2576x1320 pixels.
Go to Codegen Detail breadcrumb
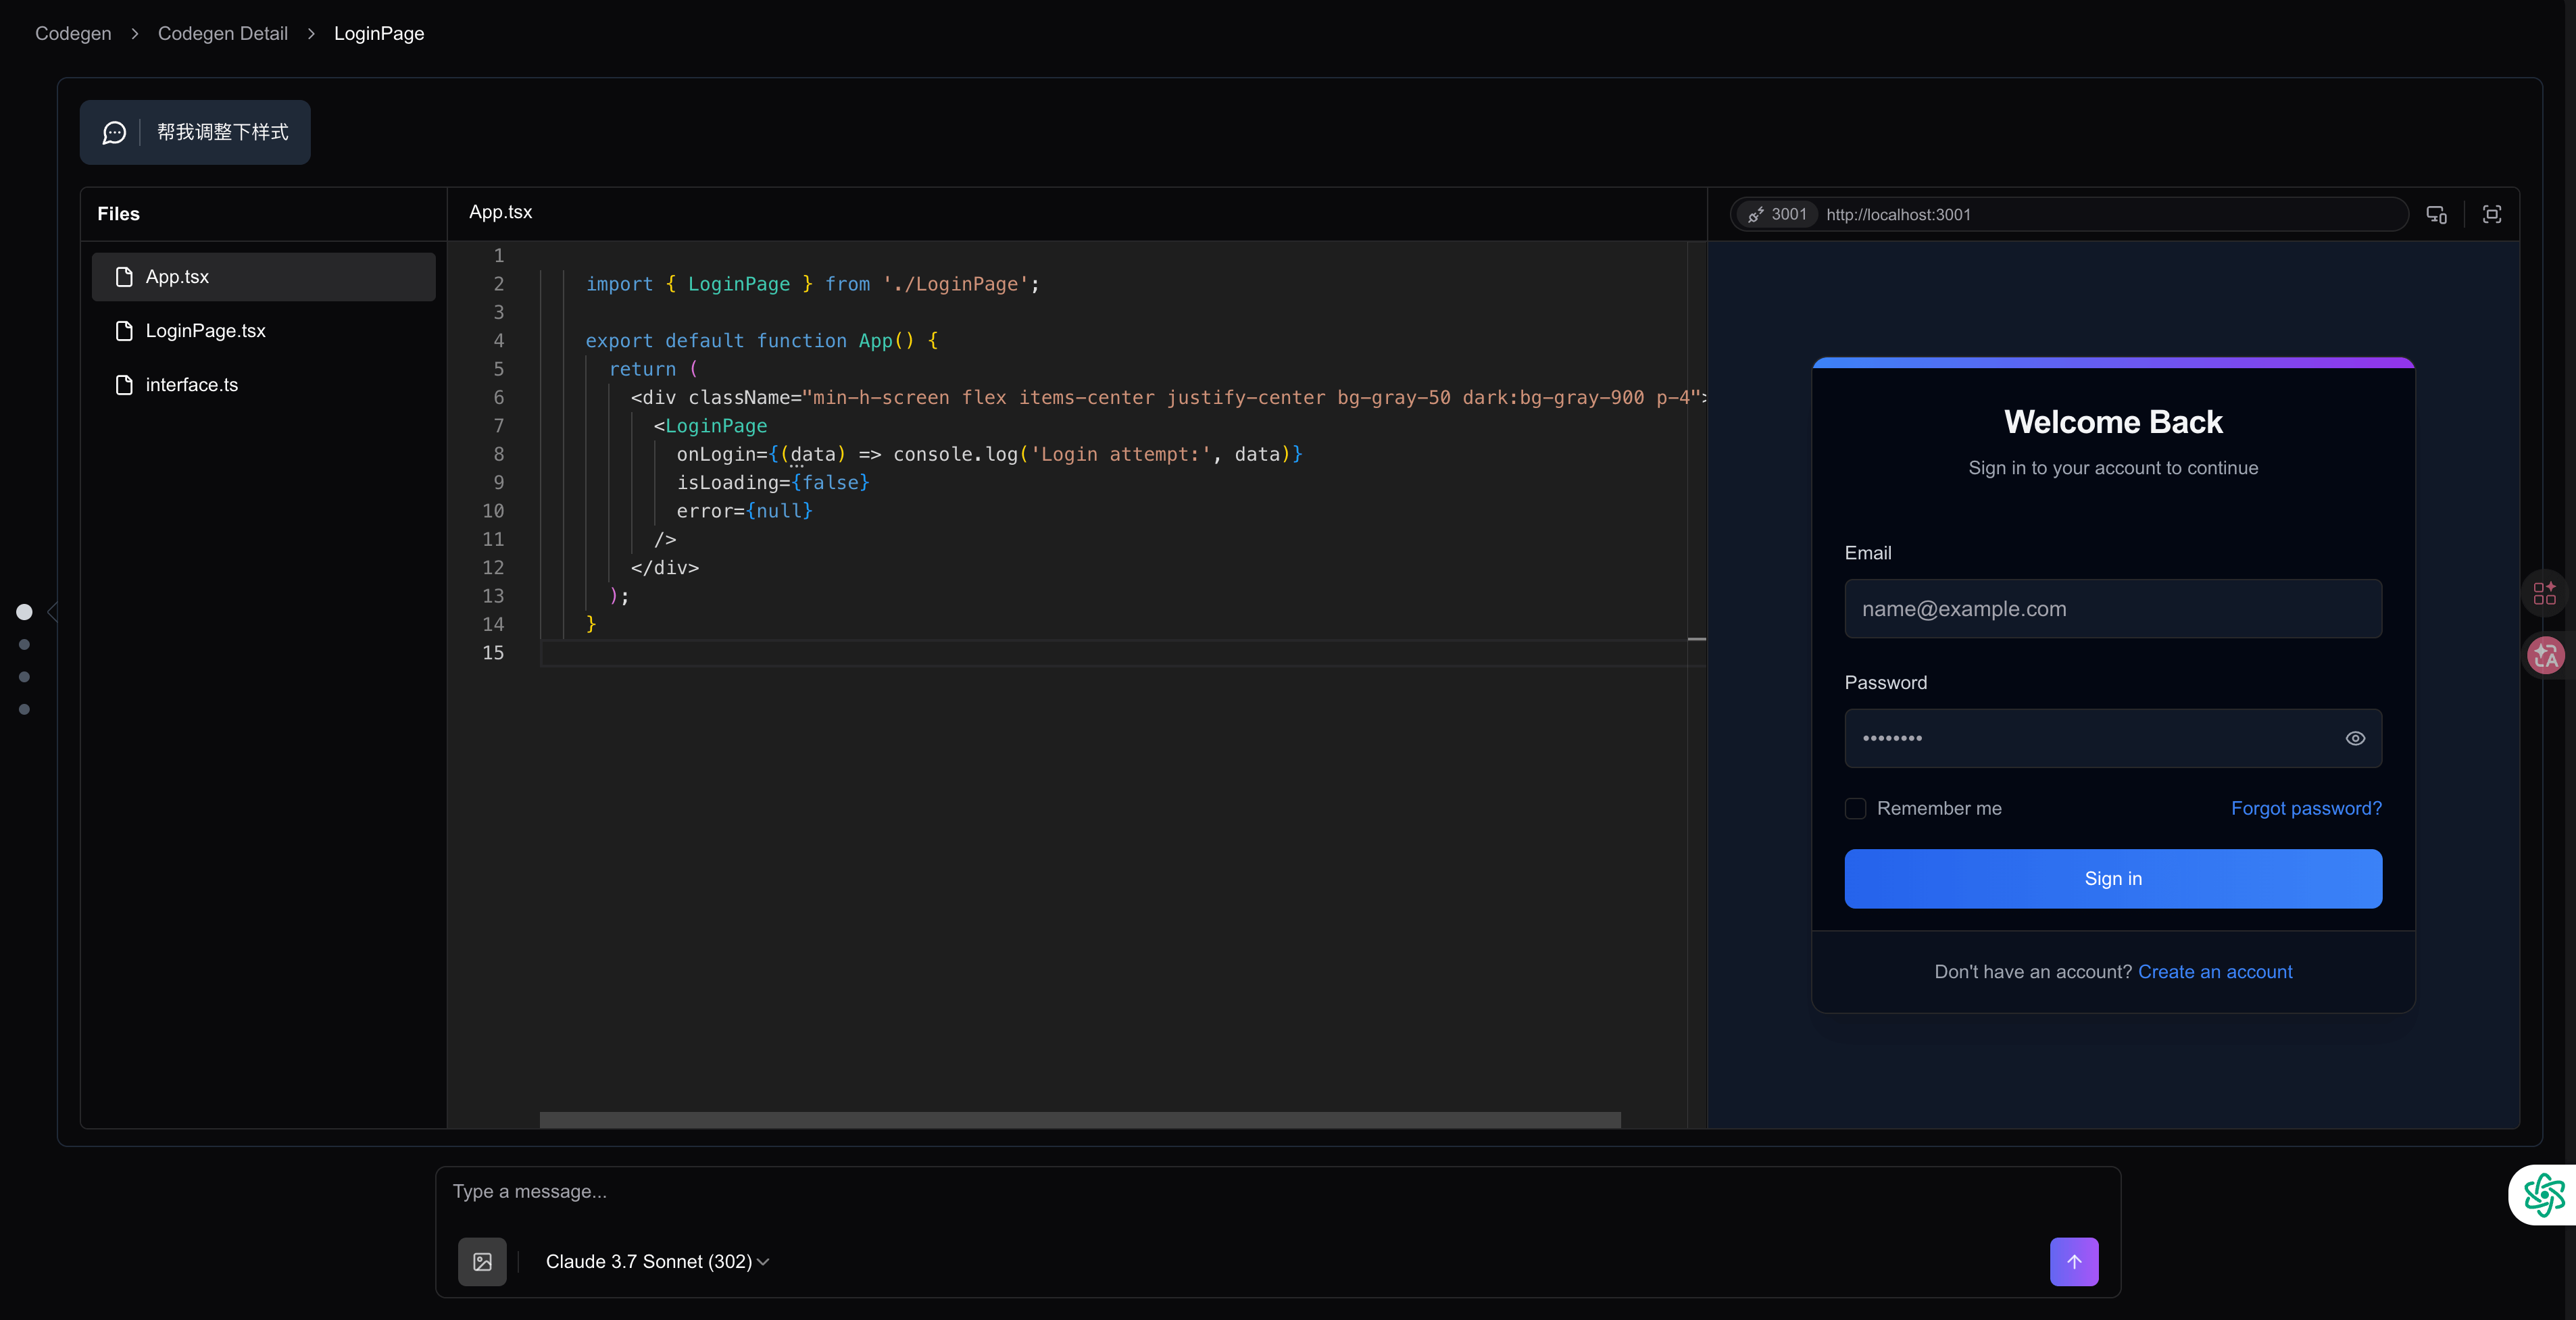[222, 33]
